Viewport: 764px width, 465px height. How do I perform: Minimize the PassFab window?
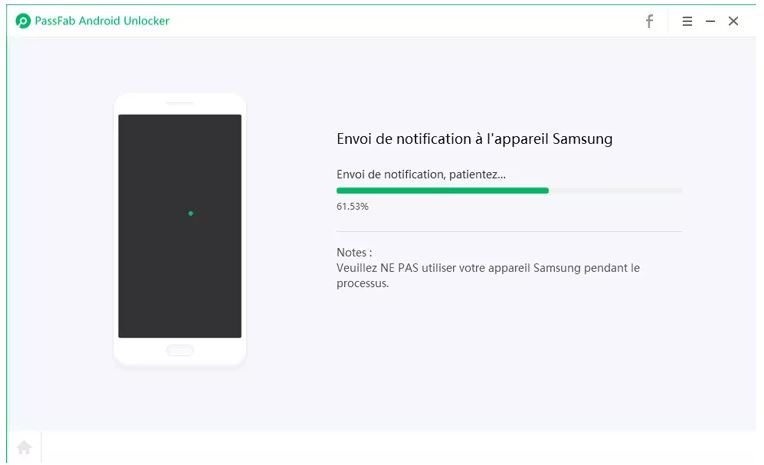(x=710, y=21)
